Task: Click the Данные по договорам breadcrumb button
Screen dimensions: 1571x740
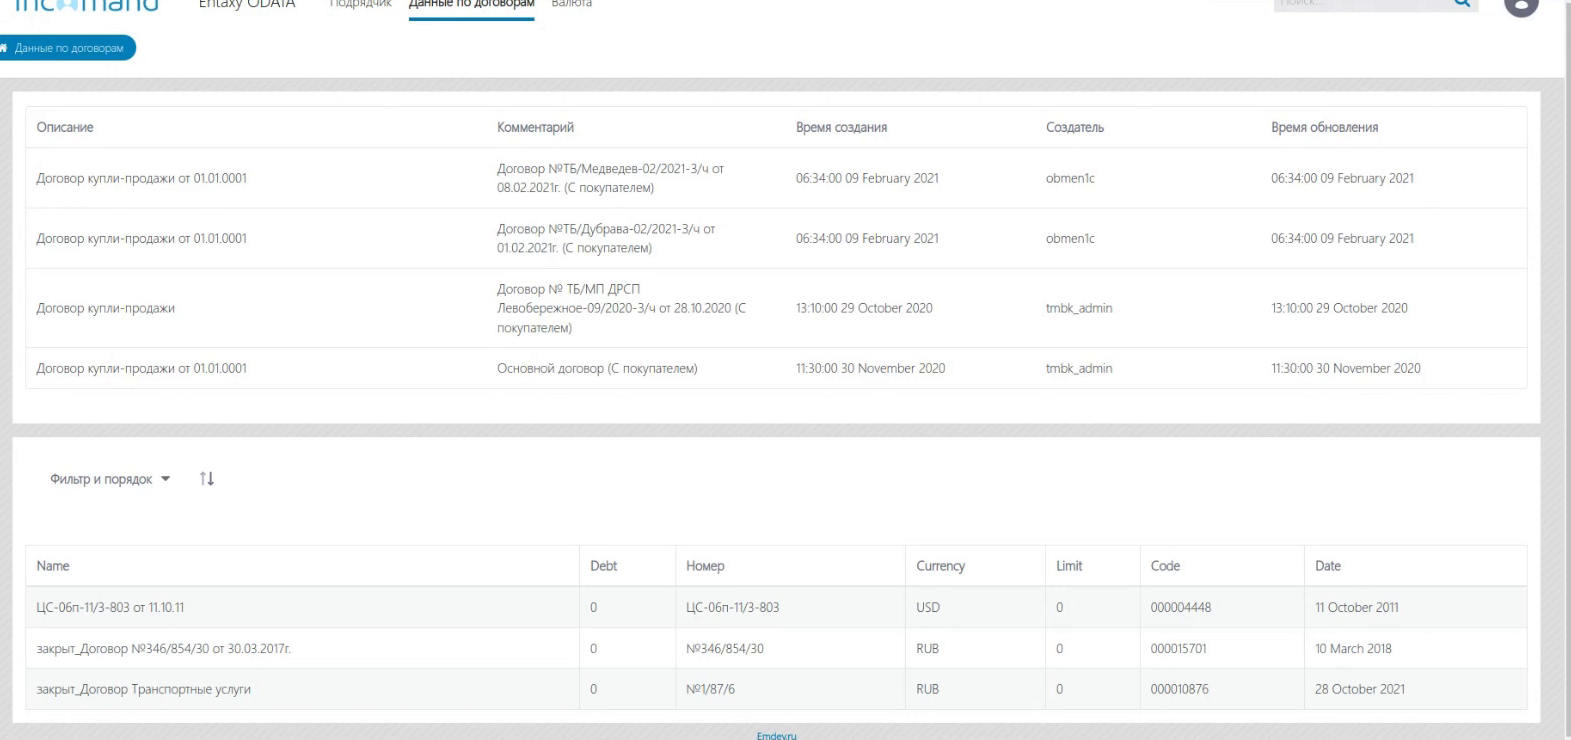Action: coord(69,48)
